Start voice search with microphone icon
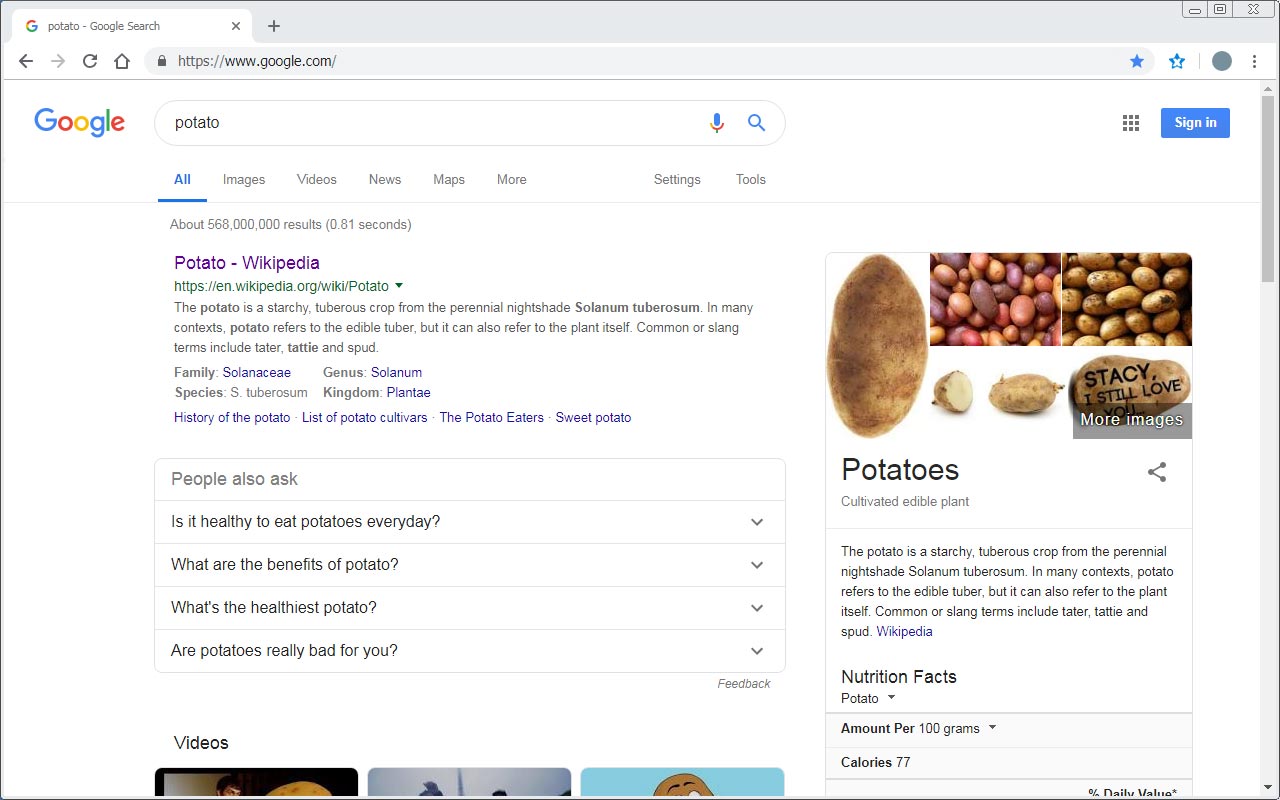This screenshot has height=800, width=1280. coord(717,123)
